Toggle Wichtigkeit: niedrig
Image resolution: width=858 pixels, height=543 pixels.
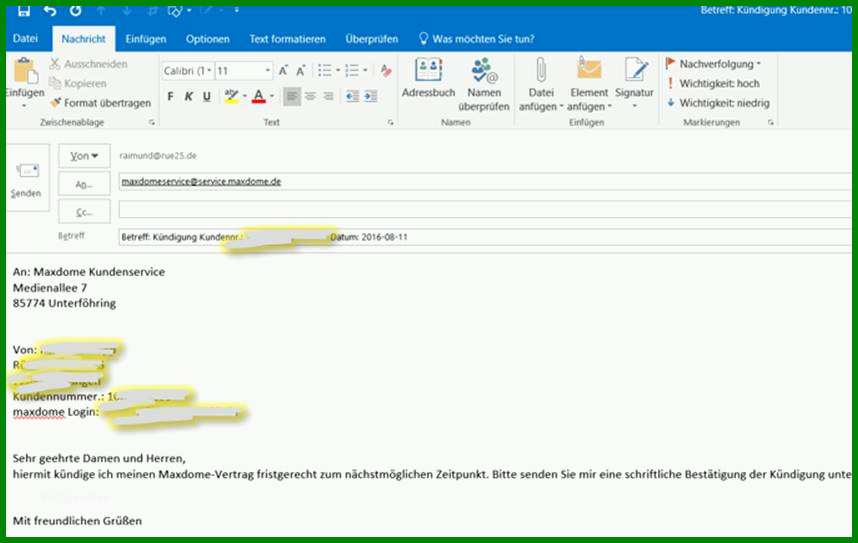[x=718, y=103]
